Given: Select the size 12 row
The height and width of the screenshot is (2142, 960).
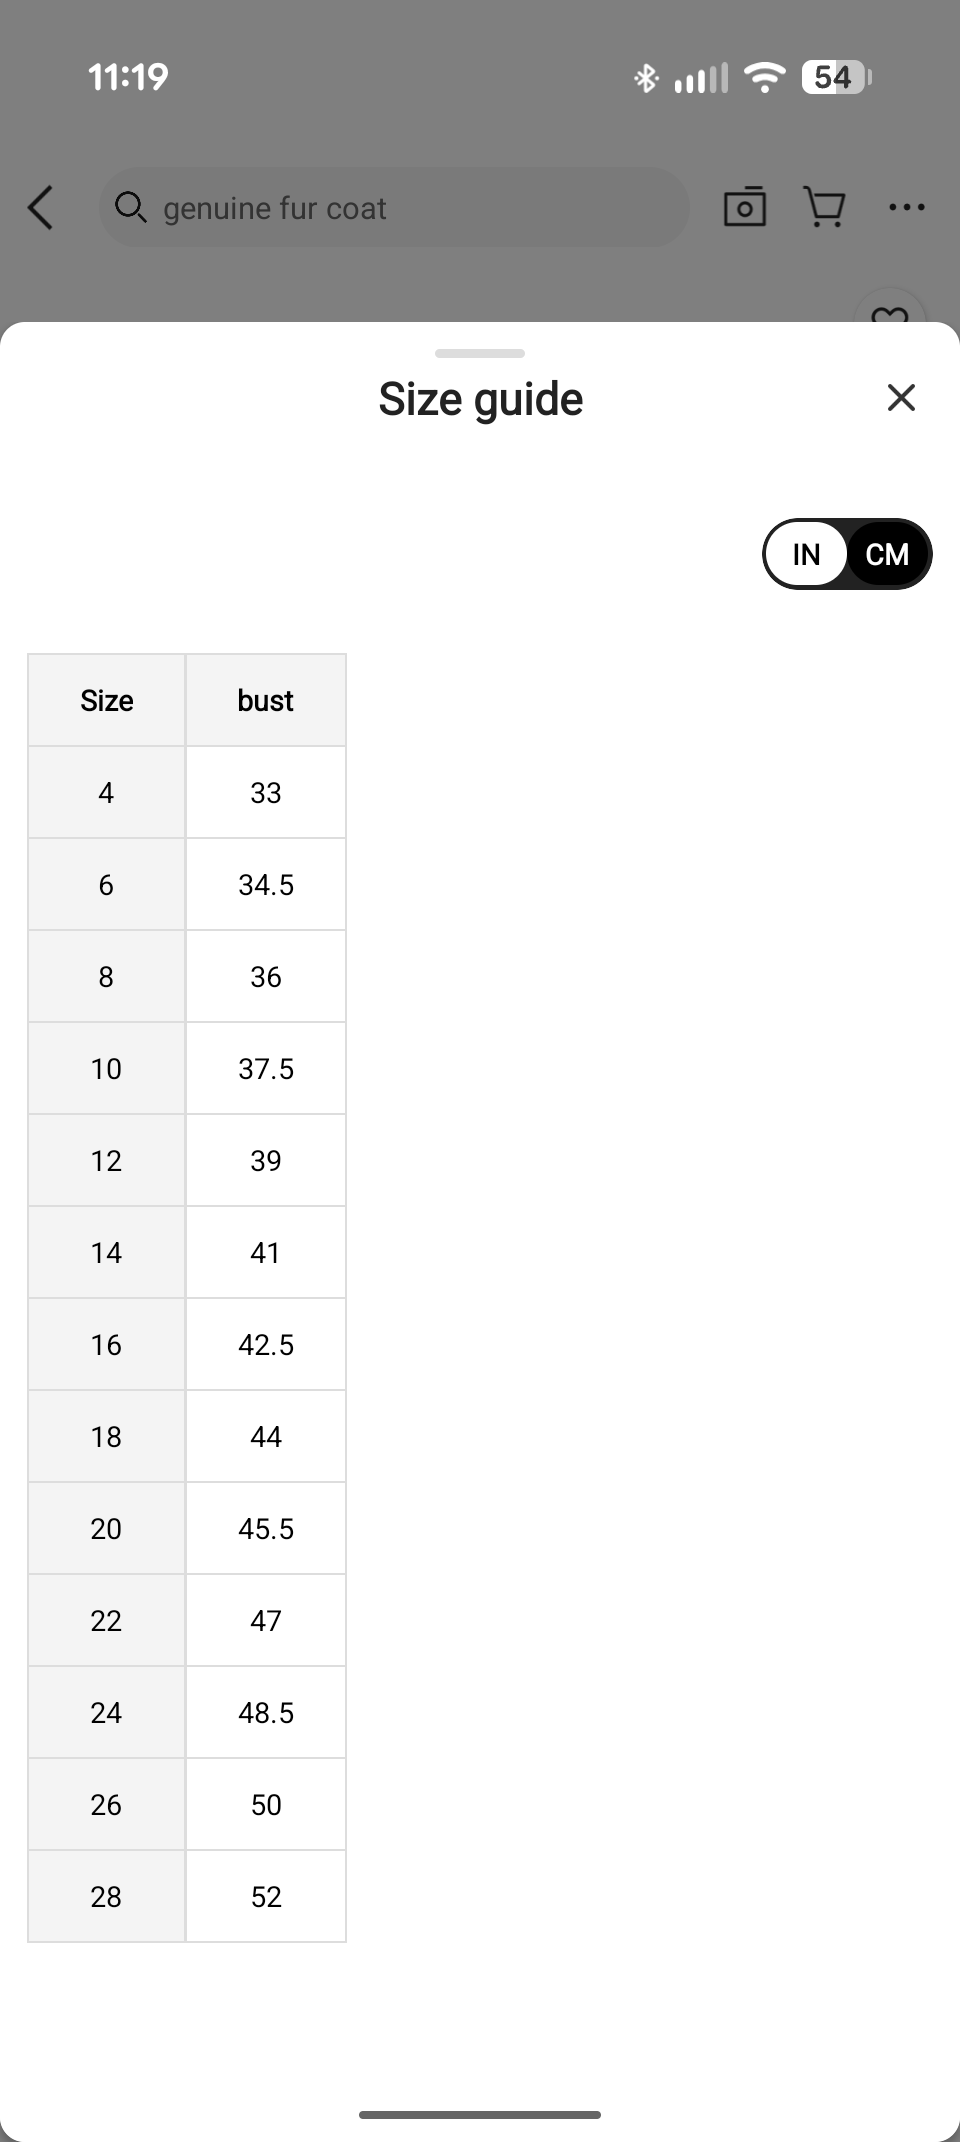Looking at the screenshot, I should pos(107,1161).
